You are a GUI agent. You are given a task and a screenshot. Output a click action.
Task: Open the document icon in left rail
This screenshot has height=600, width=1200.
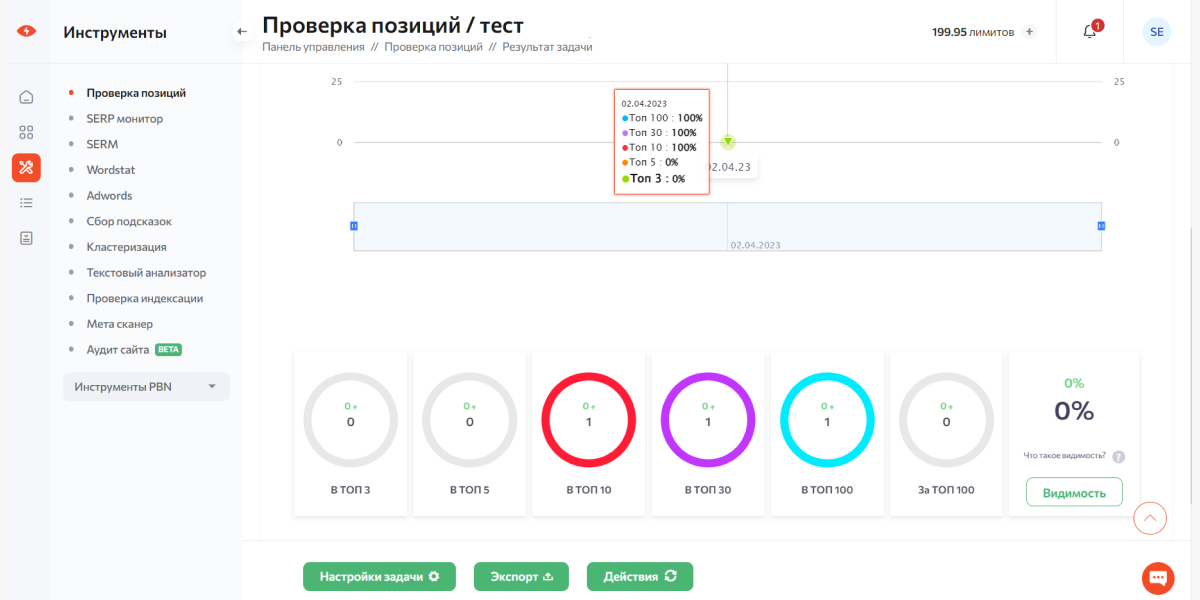(26, 238)
